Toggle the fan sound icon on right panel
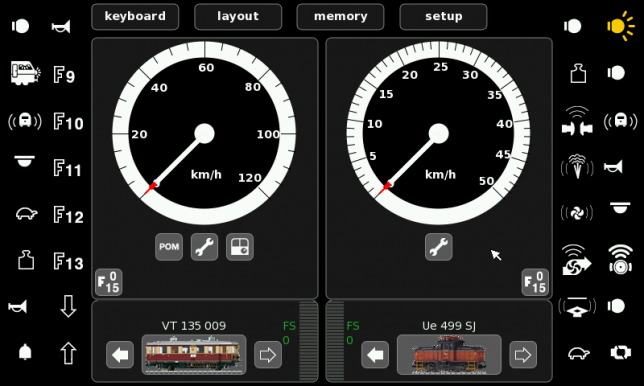 577,213
